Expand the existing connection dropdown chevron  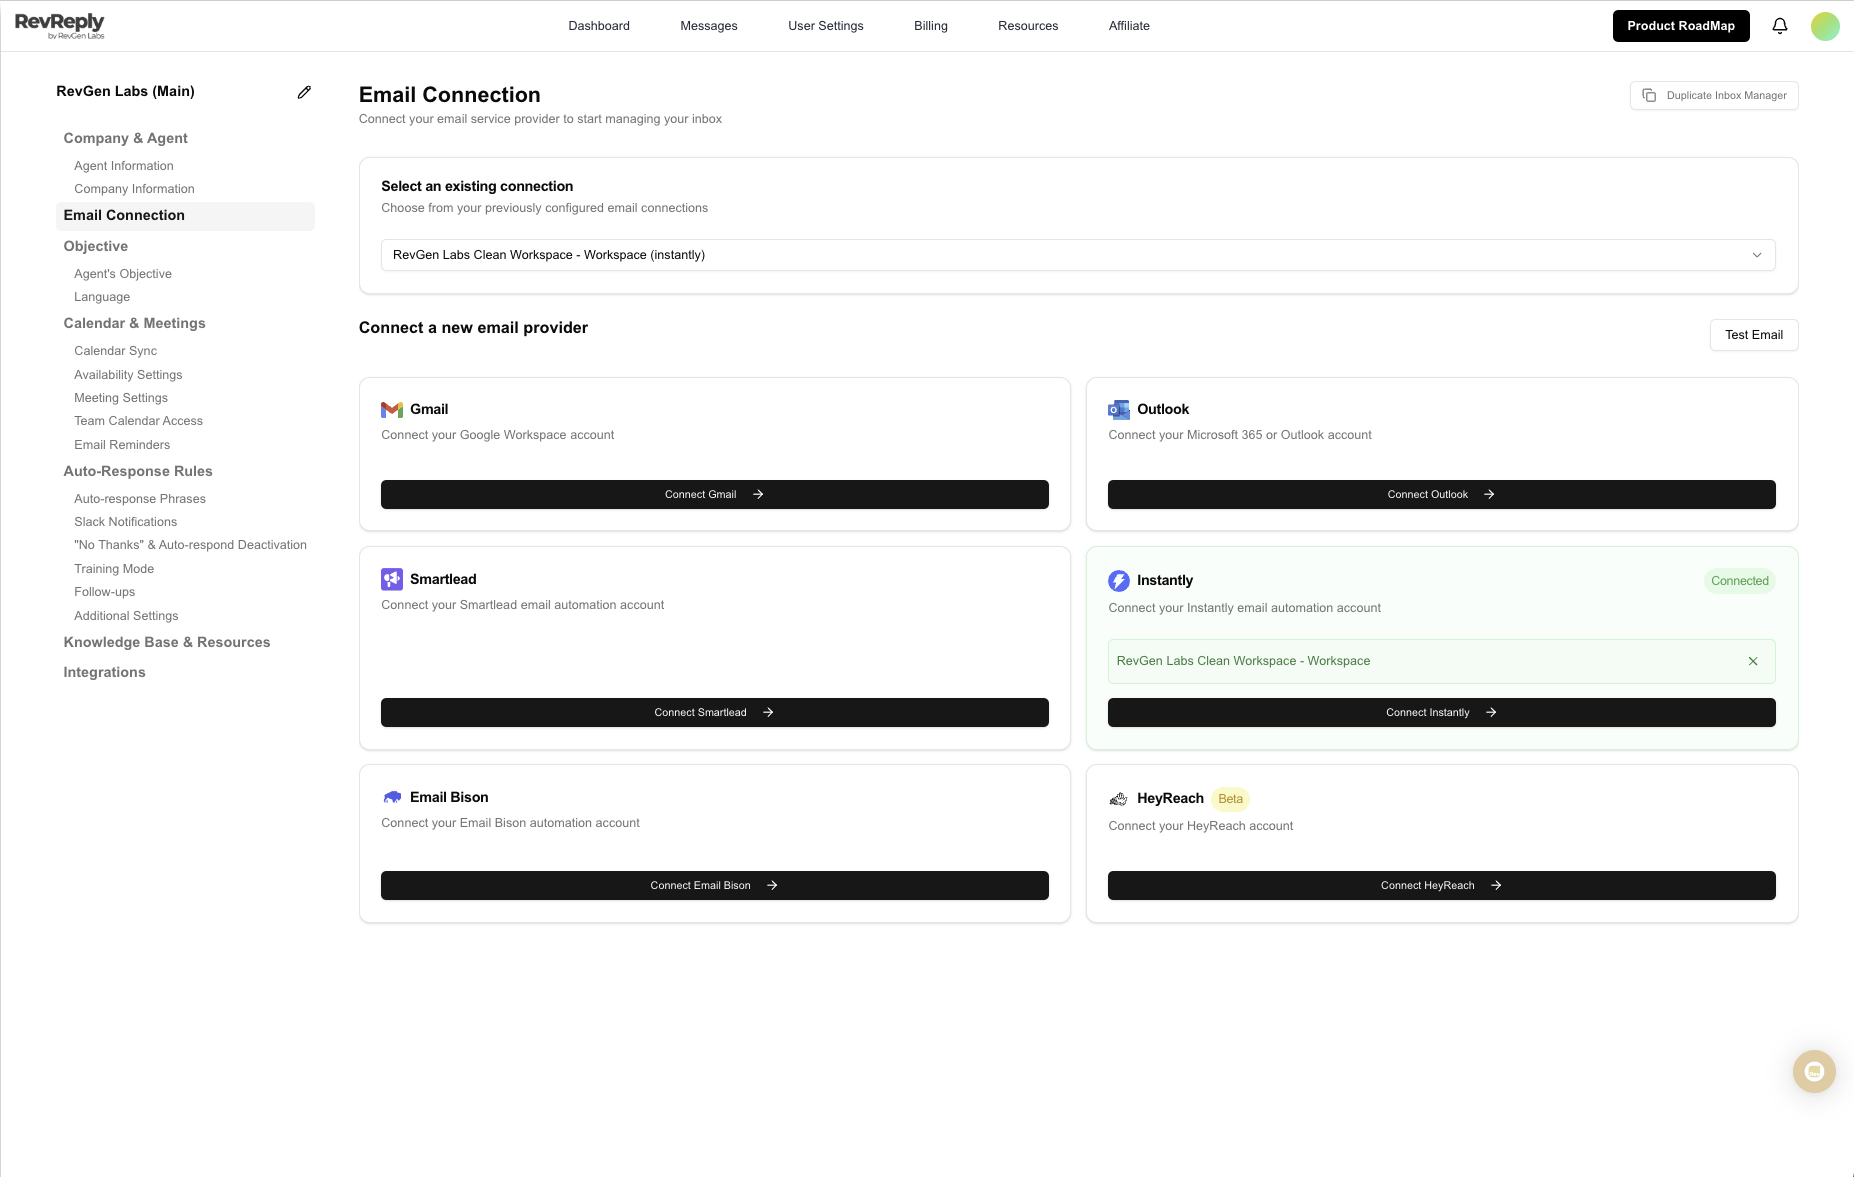coord(1757,255)
